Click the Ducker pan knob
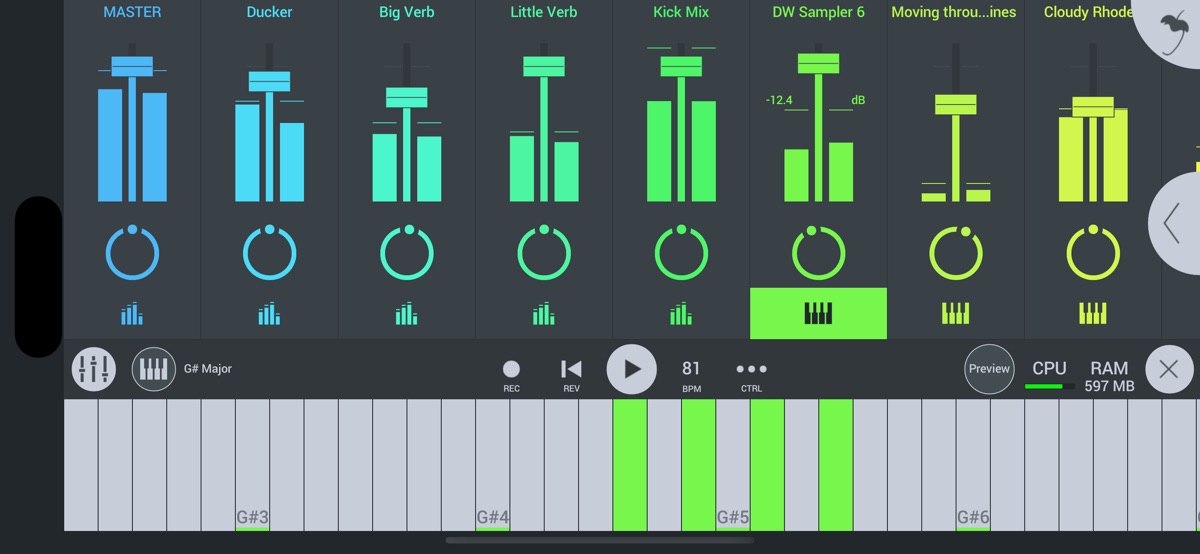 269,253
